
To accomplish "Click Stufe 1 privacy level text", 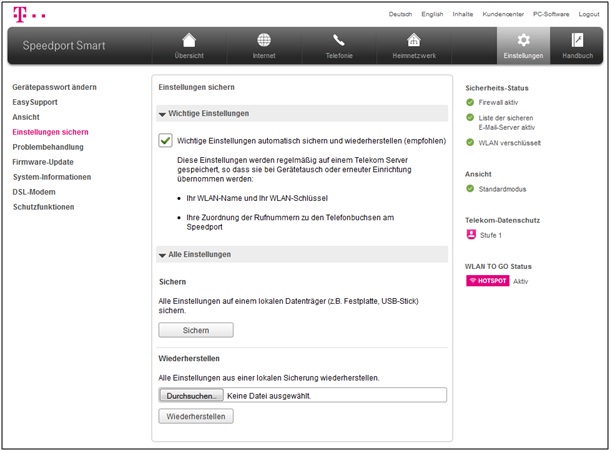I will point(491,235).
